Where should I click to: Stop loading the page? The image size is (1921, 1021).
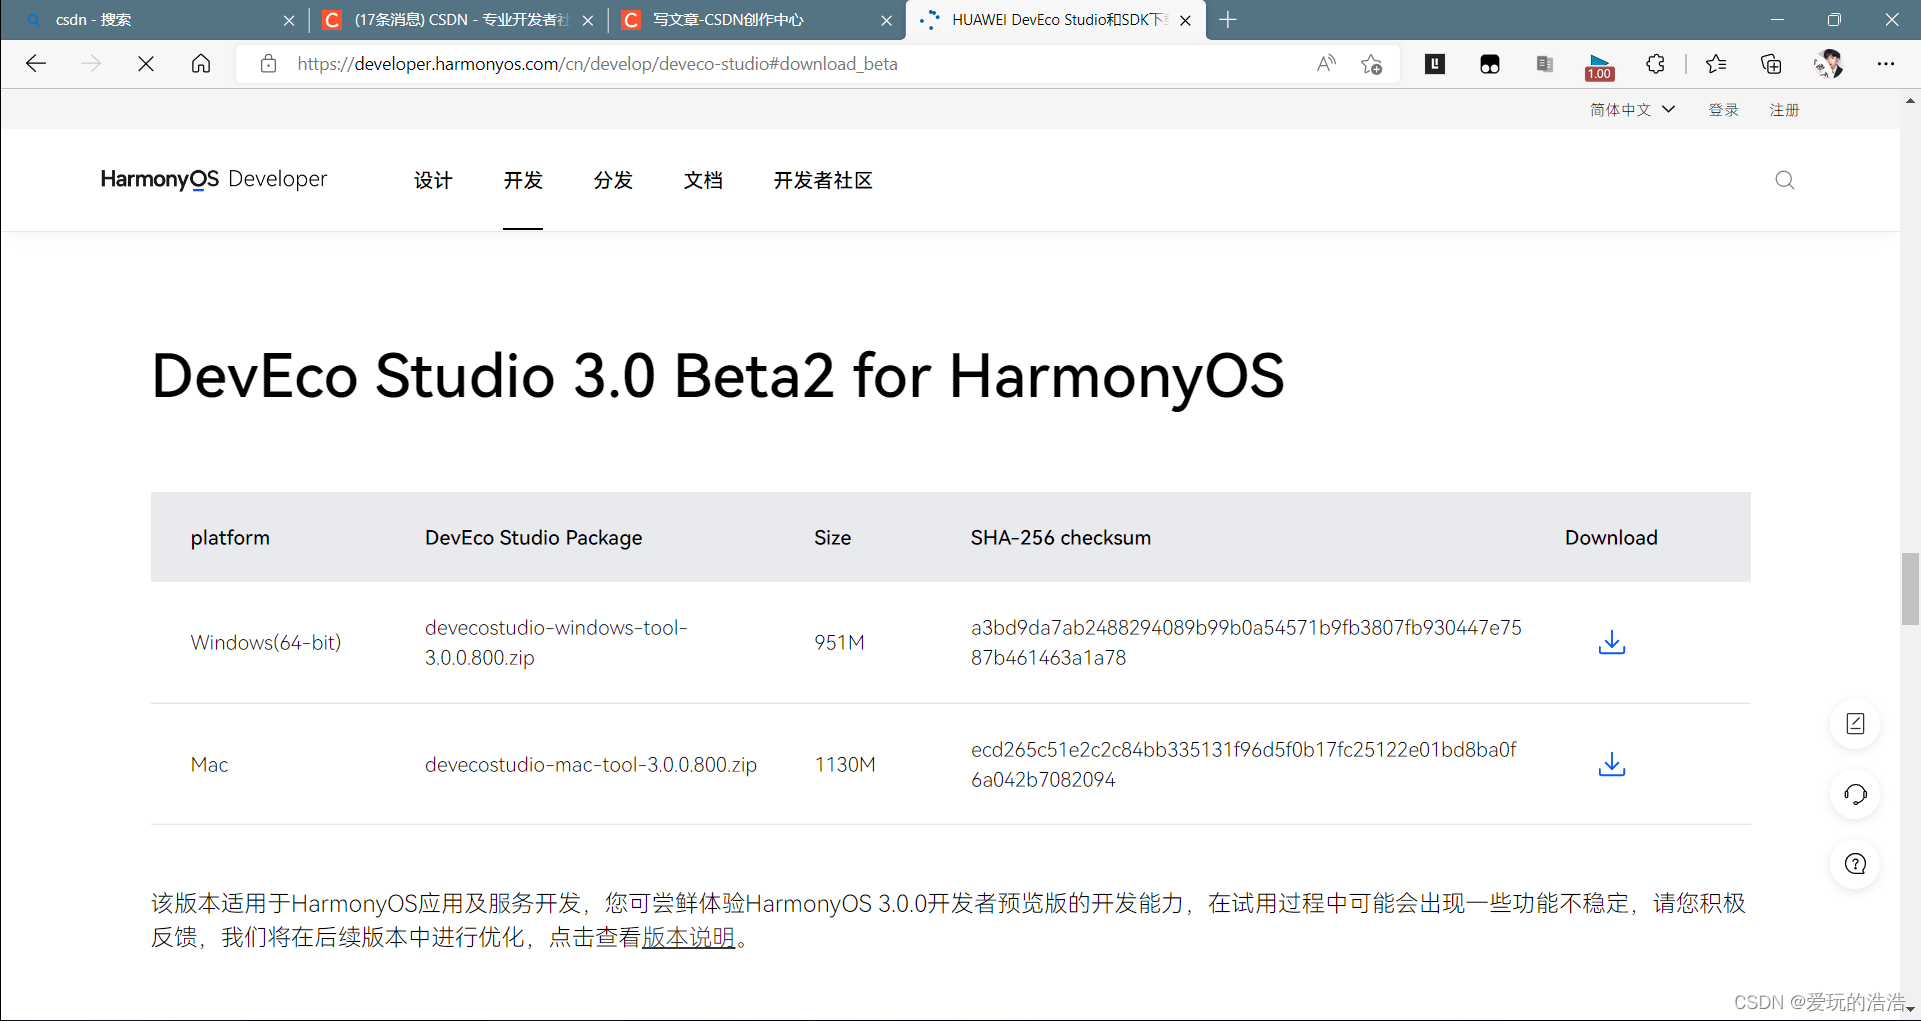pos(146,64)
